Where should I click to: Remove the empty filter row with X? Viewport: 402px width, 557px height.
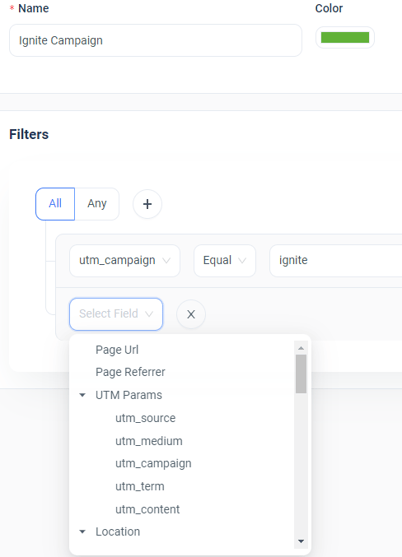[x=191, y=314]
